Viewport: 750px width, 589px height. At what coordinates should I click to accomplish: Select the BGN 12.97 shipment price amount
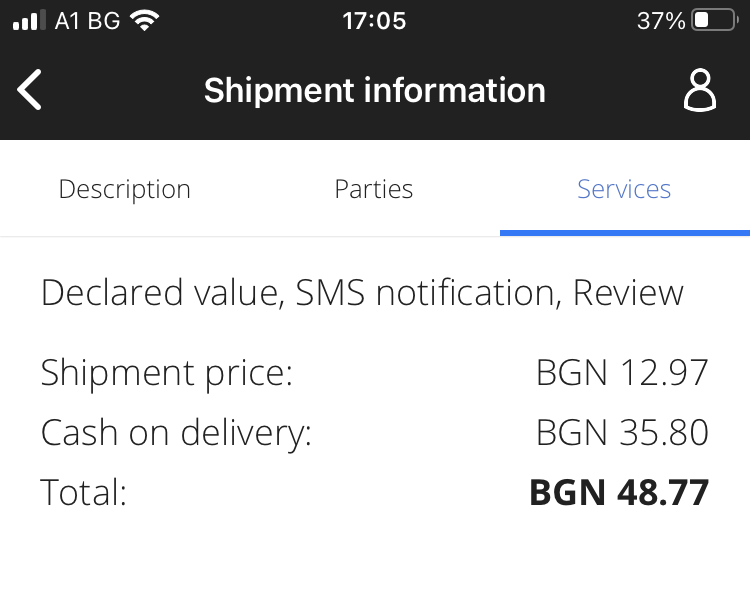click(x=622, y=373)
